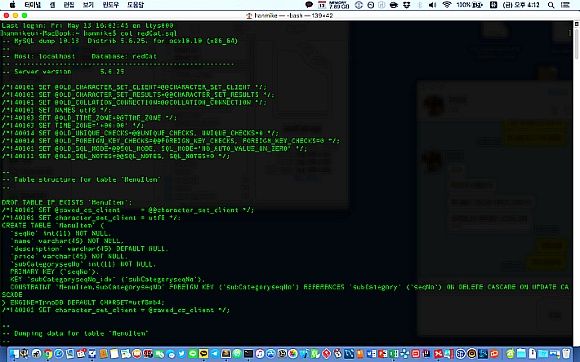Open the 윈도우 (Window) menu
The width and height of the screenshot is (580, 362).
pos(111,5)
